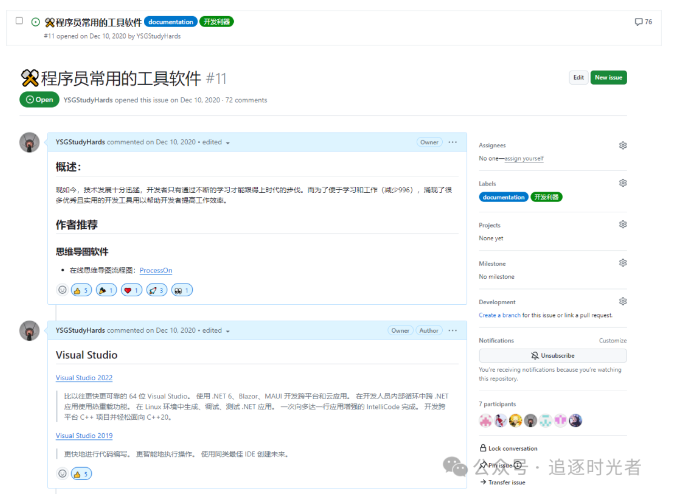Image resolution: width=680 pixels, height=496 pixels.
Task: Toggle the heart reaction with 1
Action: click(131, 290)
